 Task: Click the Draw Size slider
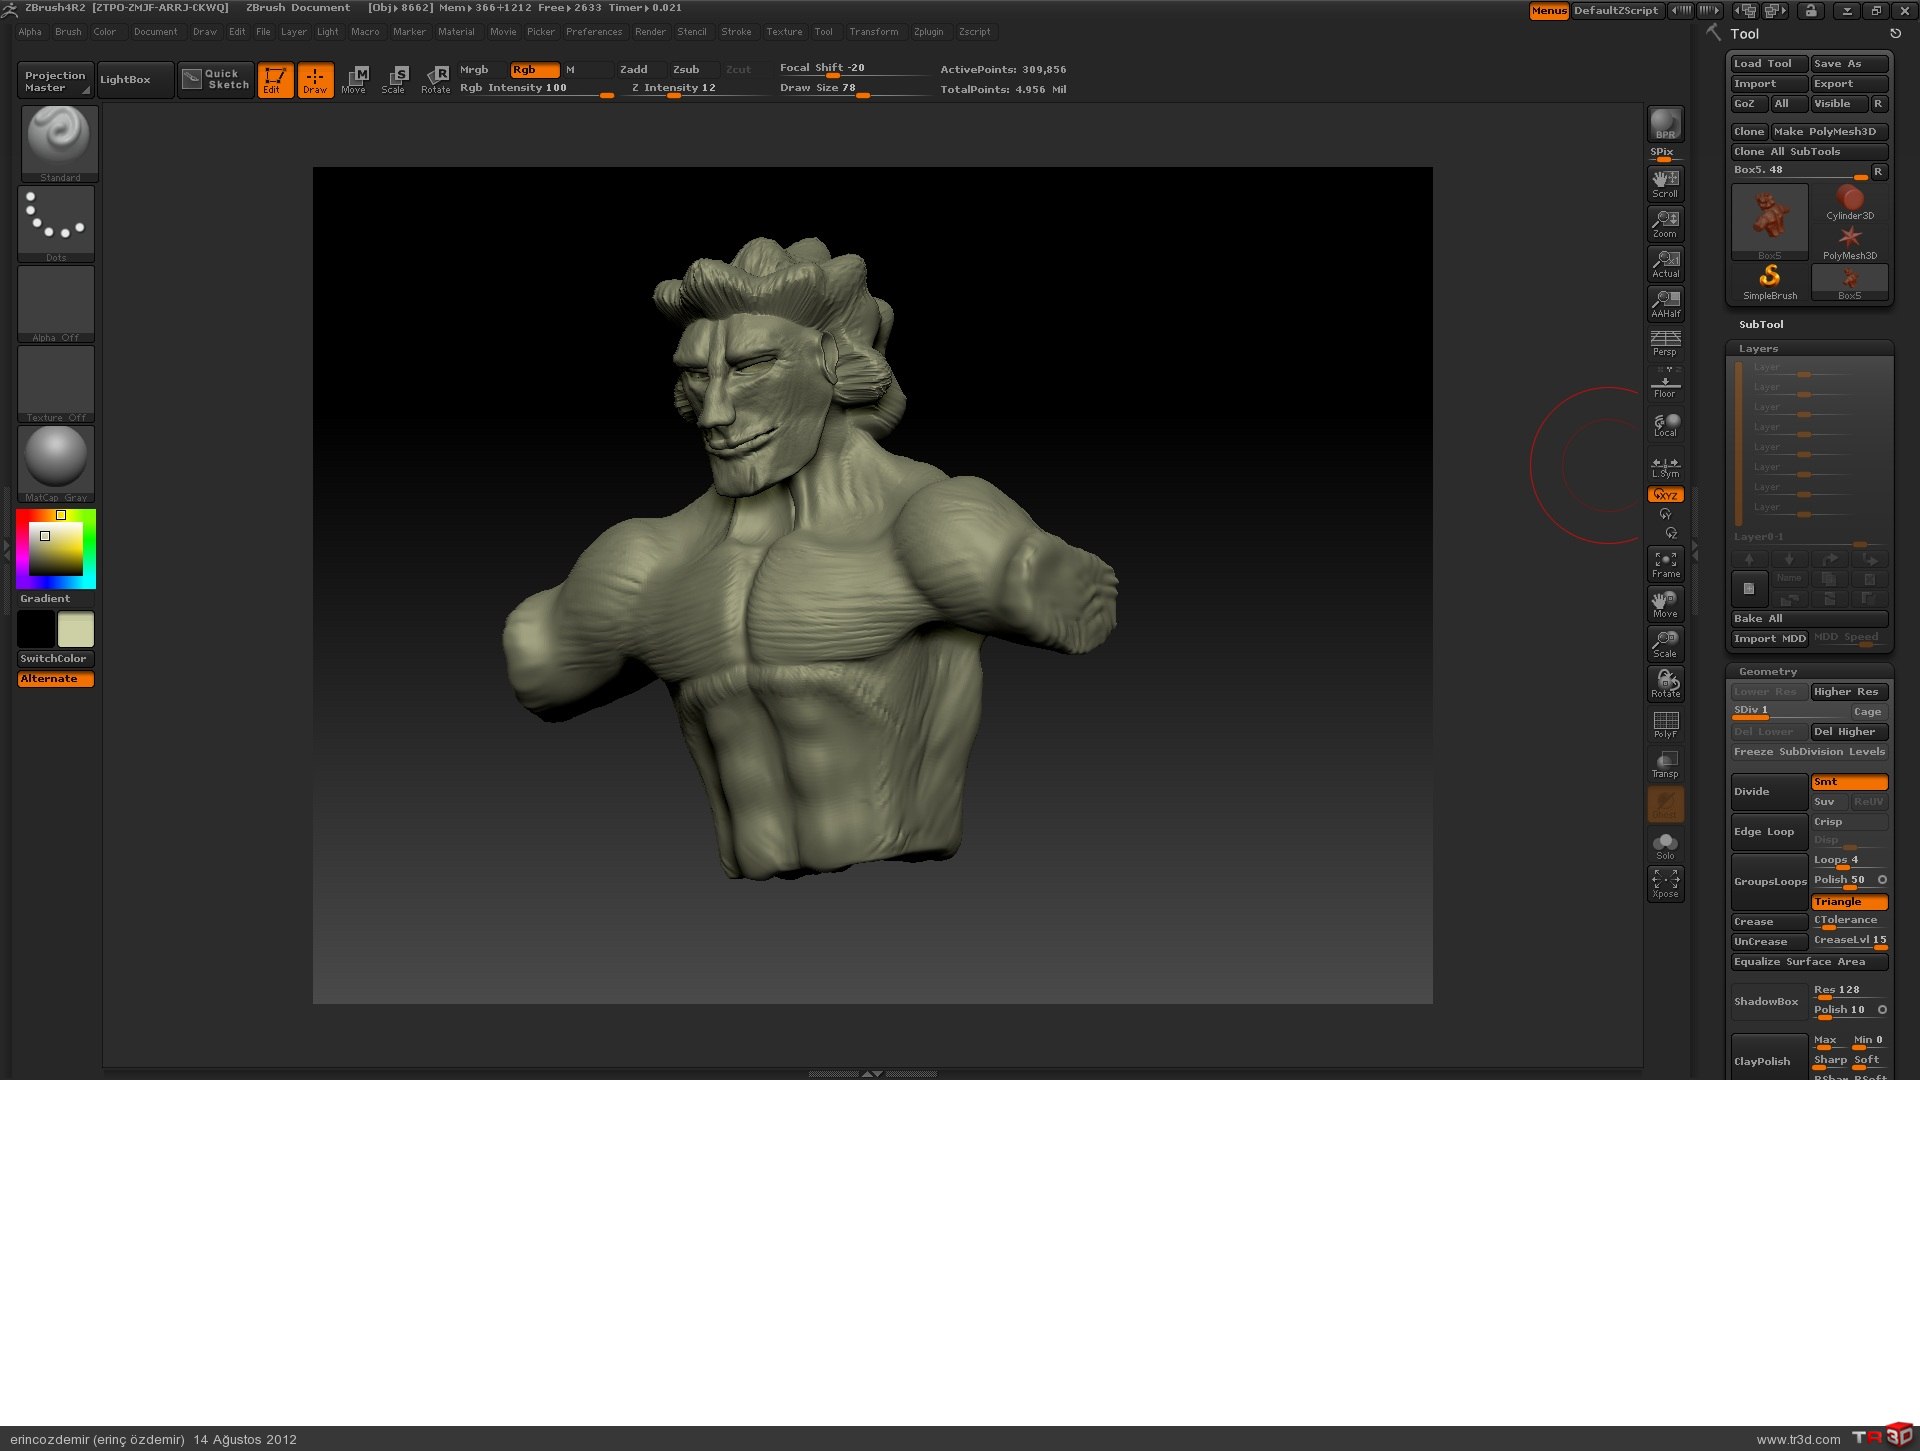(x=854, y=89)
